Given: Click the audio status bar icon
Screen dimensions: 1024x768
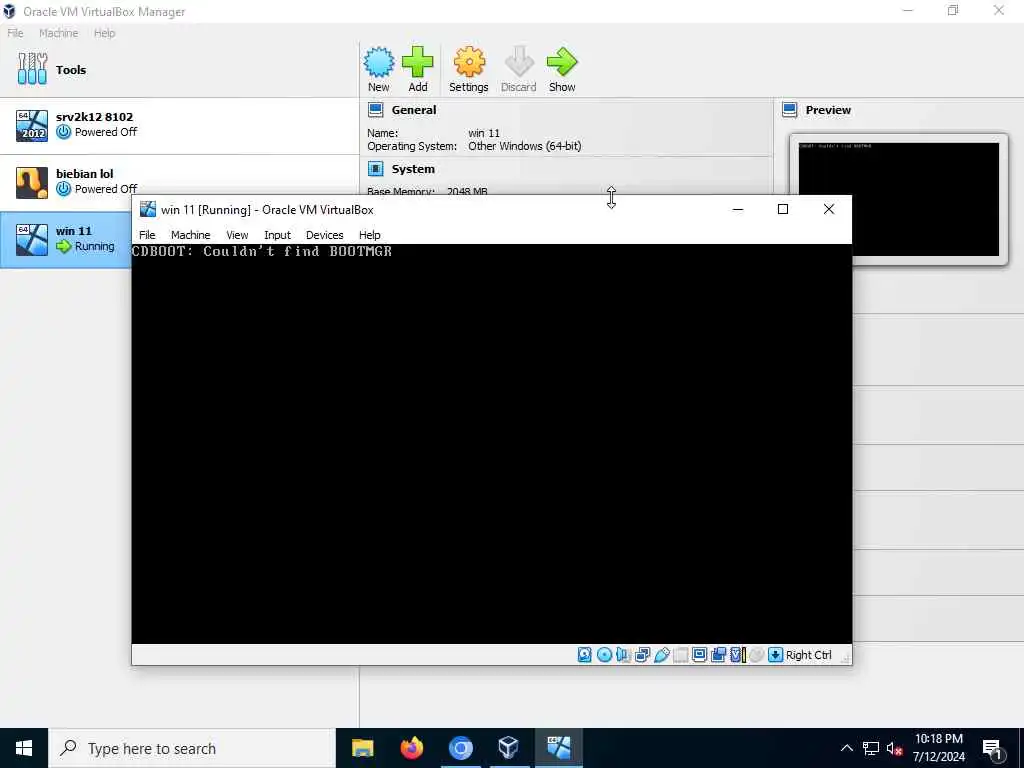Looking at the screenshot, I should [624, 655].
